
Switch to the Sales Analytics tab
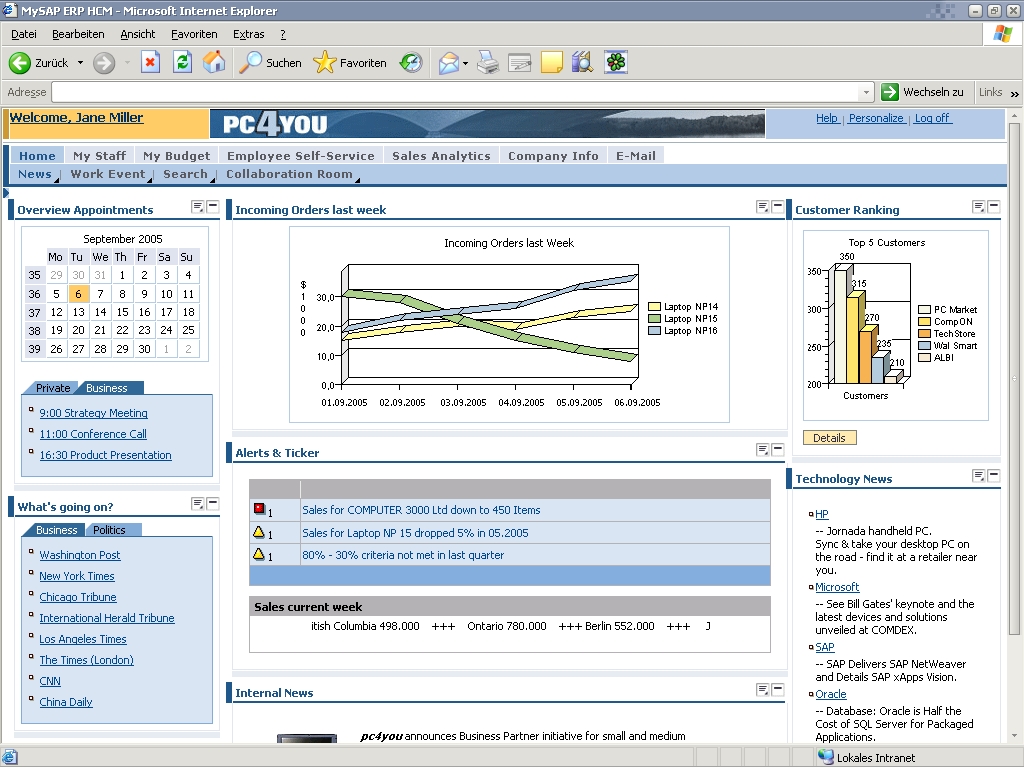tap(441, 155)
